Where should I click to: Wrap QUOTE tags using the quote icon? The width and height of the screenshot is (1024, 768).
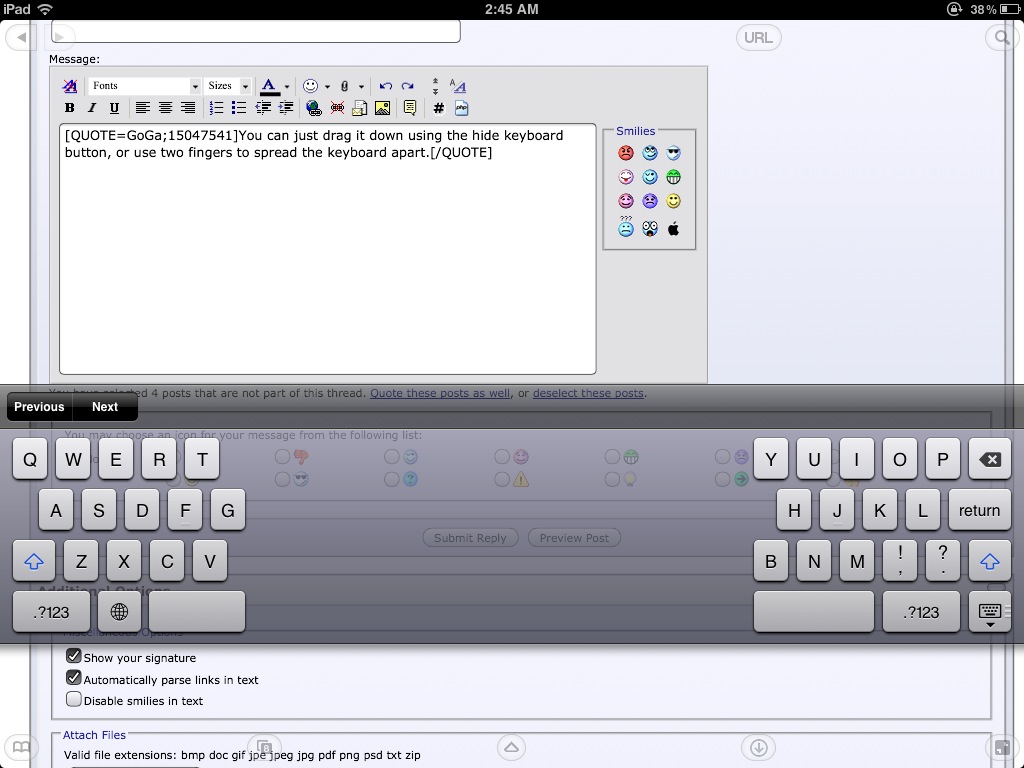click(410, 108)
